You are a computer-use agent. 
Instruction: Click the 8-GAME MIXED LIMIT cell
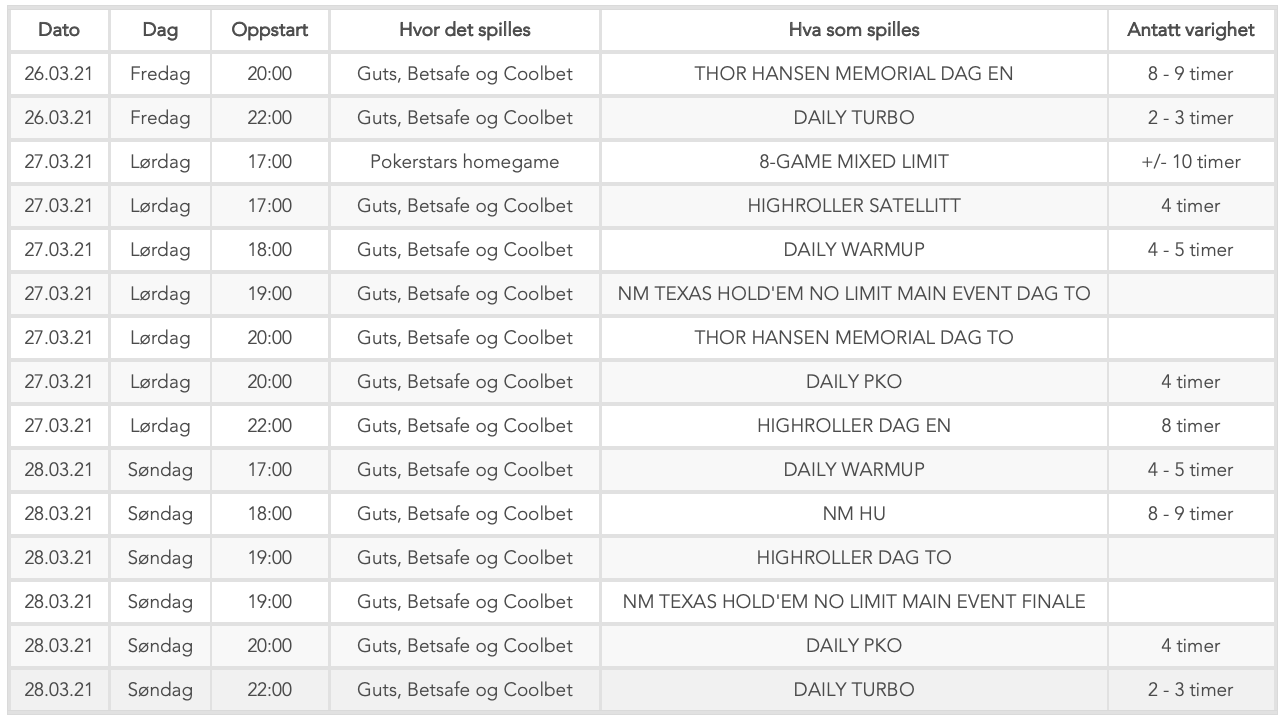[x=854, y=162]
